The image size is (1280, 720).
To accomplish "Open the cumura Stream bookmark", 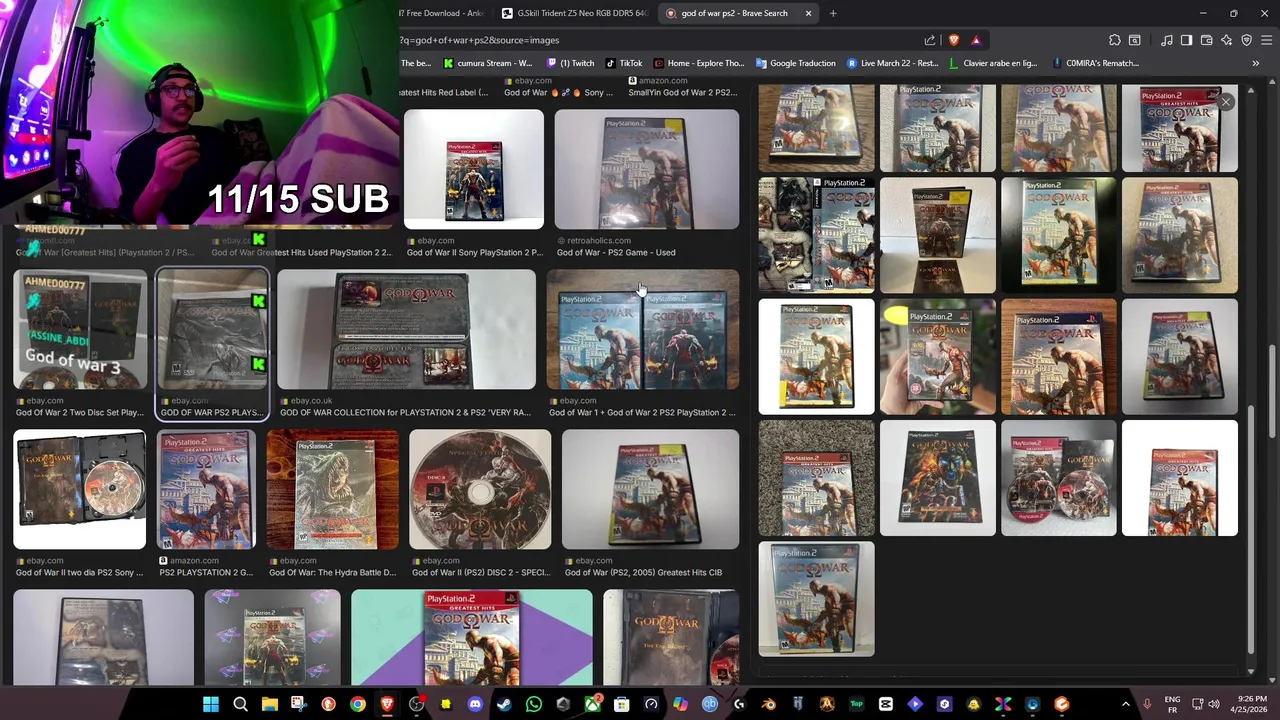I will click(488, 63).
